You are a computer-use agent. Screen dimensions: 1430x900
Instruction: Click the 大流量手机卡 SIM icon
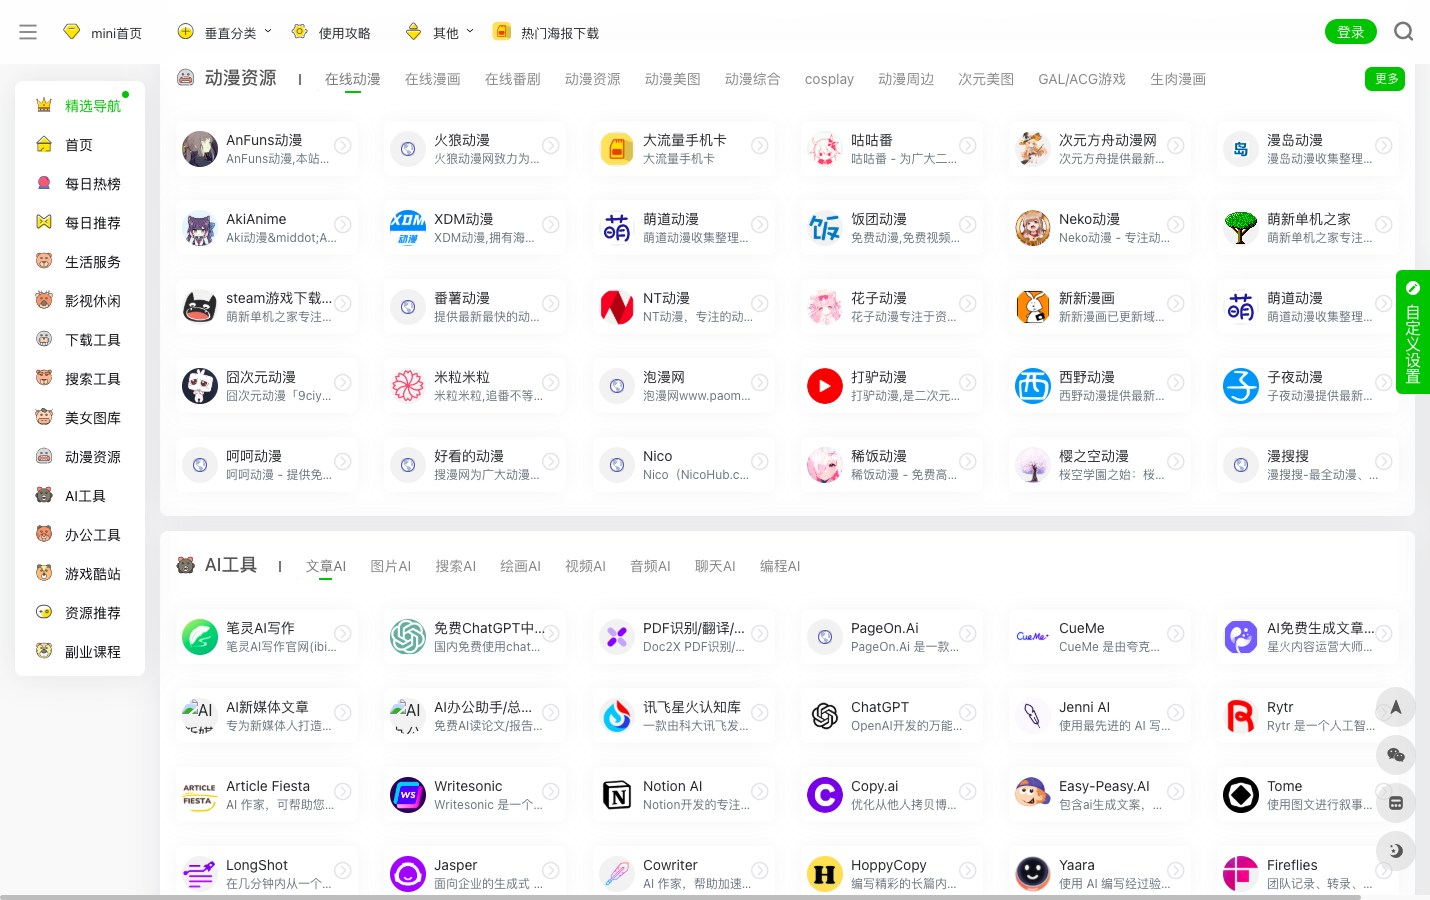point(617,149)
